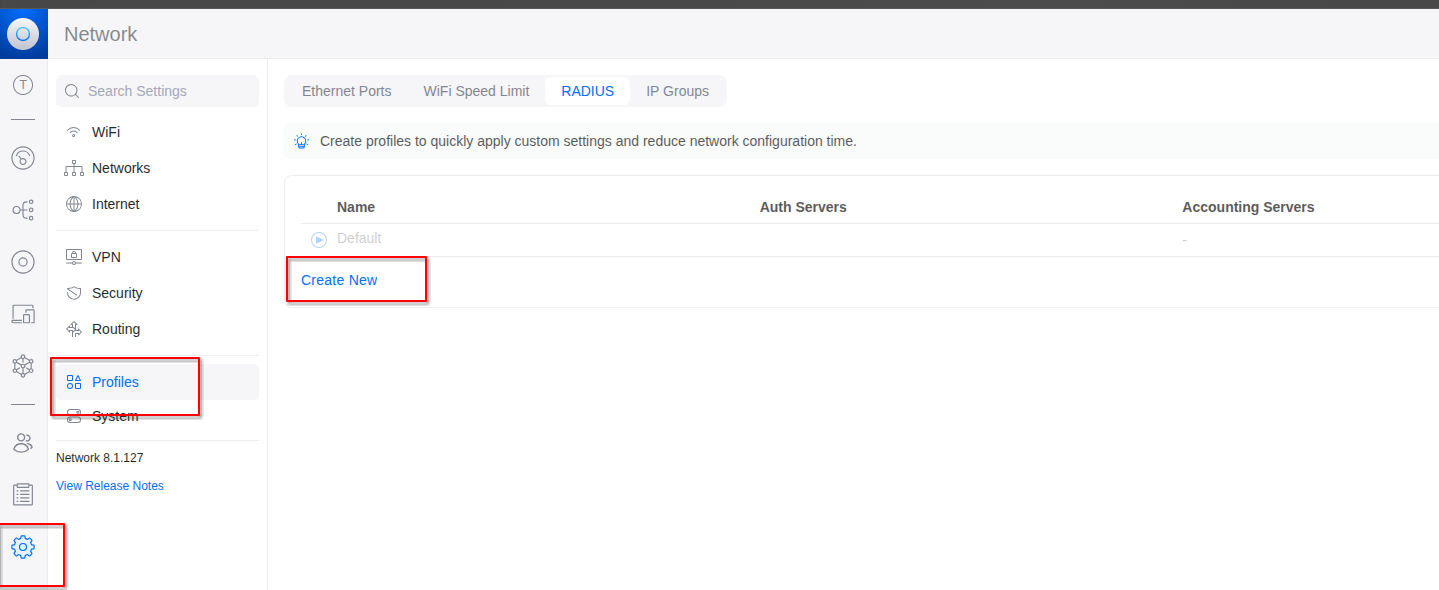Screen dimensions: 1439x590
Task: Click the Search Settings field
Action: click(157, 91)
